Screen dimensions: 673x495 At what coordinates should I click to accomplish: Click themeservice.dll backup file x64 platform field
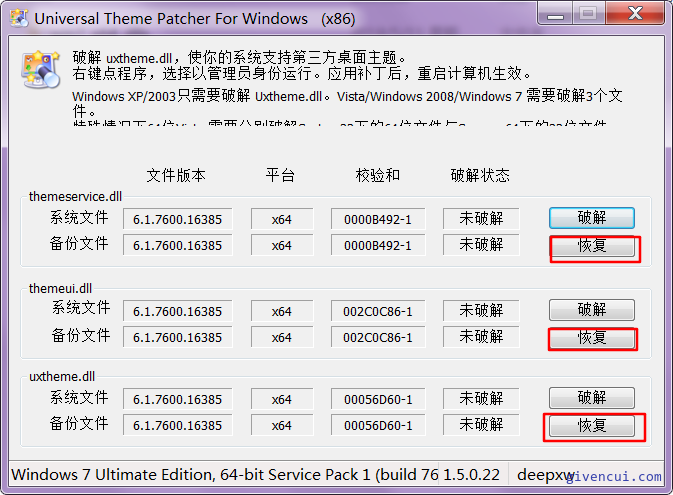[282, 245]
